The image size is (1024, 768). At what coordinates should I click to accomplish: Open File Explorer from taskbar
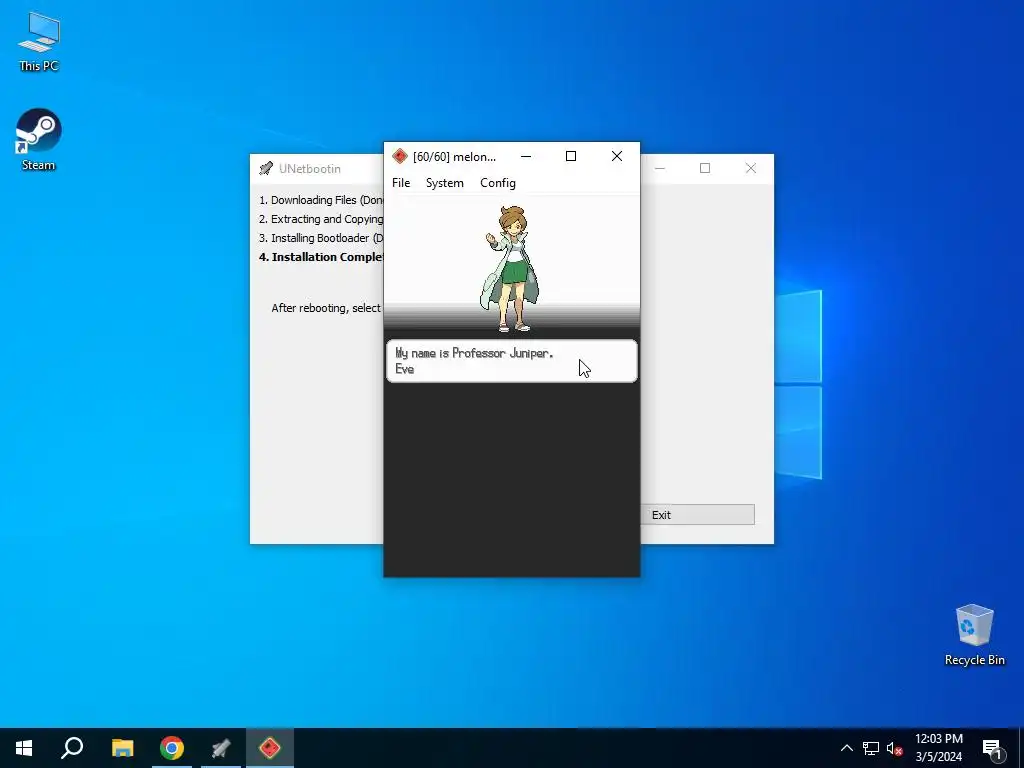pyautogui.click(x=122, y=748)
